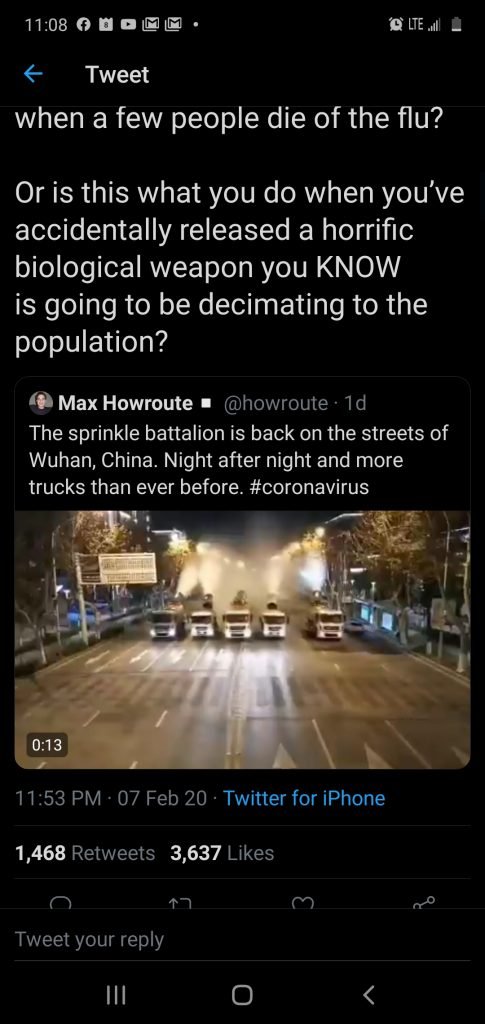This screenshot has height=1024, width=485.
Task: Open quoted tweet text about sprinkle battalion
Action: click(239, 460)
